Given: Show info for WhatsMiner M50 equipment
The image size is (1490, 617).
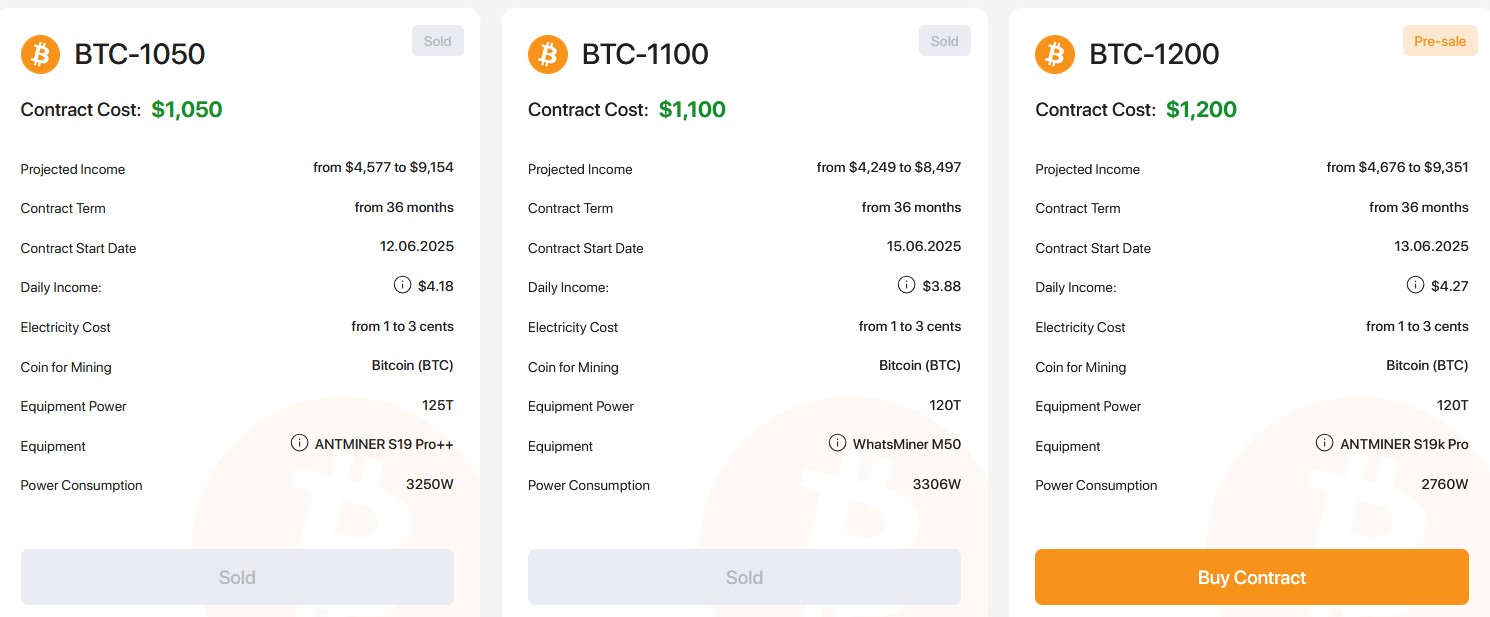Looking at the screenshot, I should [837, 443].
